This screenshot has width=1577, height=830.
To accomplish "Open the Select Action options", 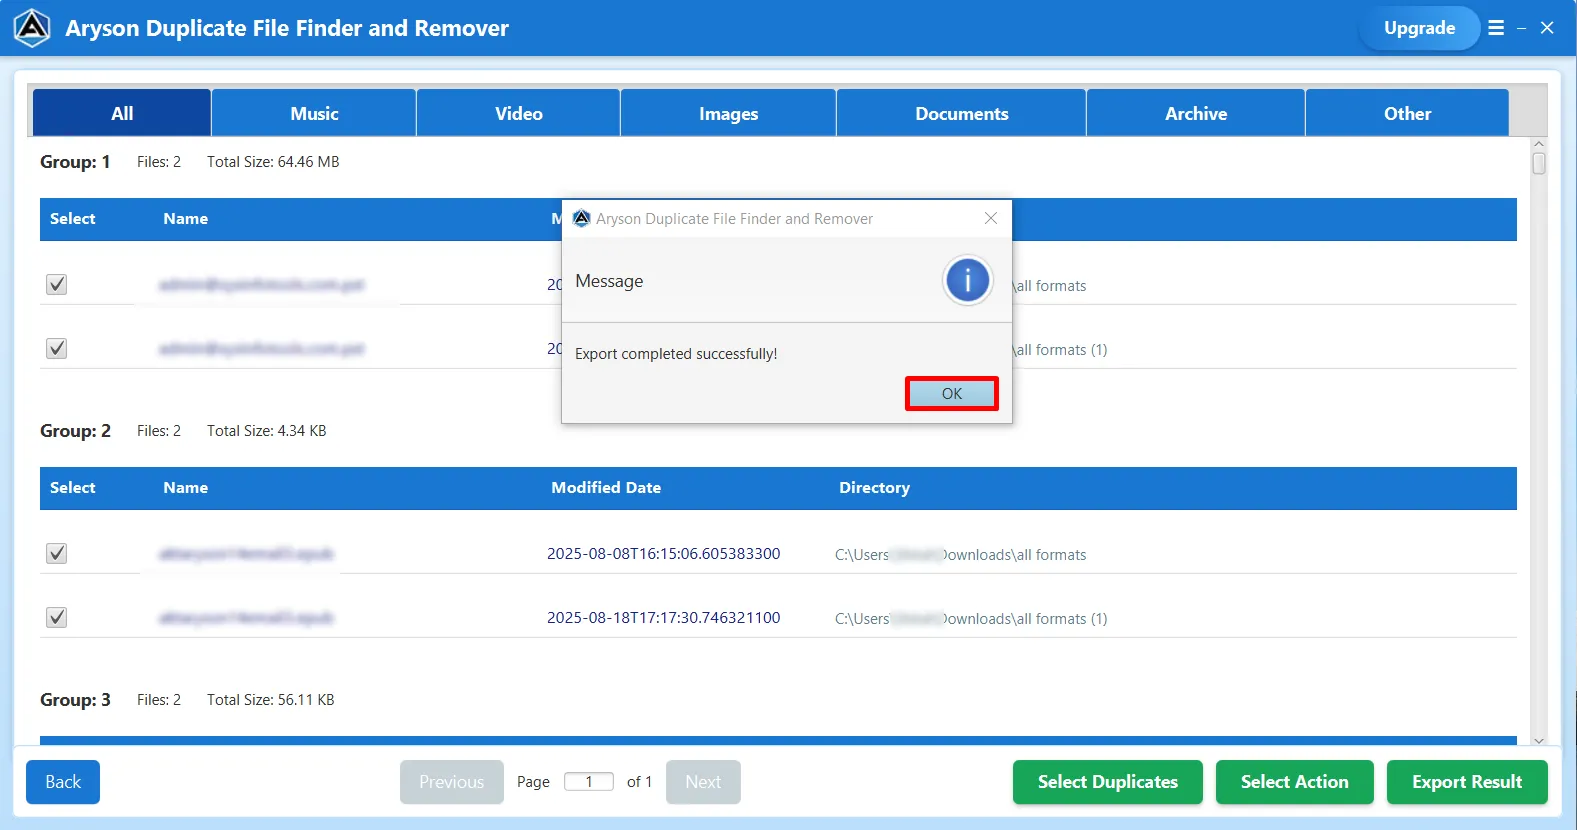I will coord(1294,782).
